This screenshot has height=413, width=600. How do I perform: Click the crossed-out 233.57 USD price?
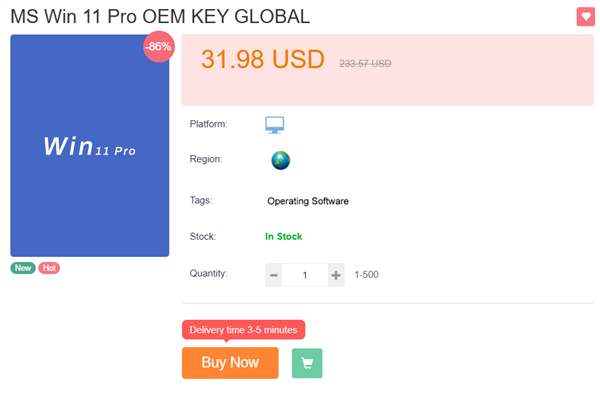365,62
